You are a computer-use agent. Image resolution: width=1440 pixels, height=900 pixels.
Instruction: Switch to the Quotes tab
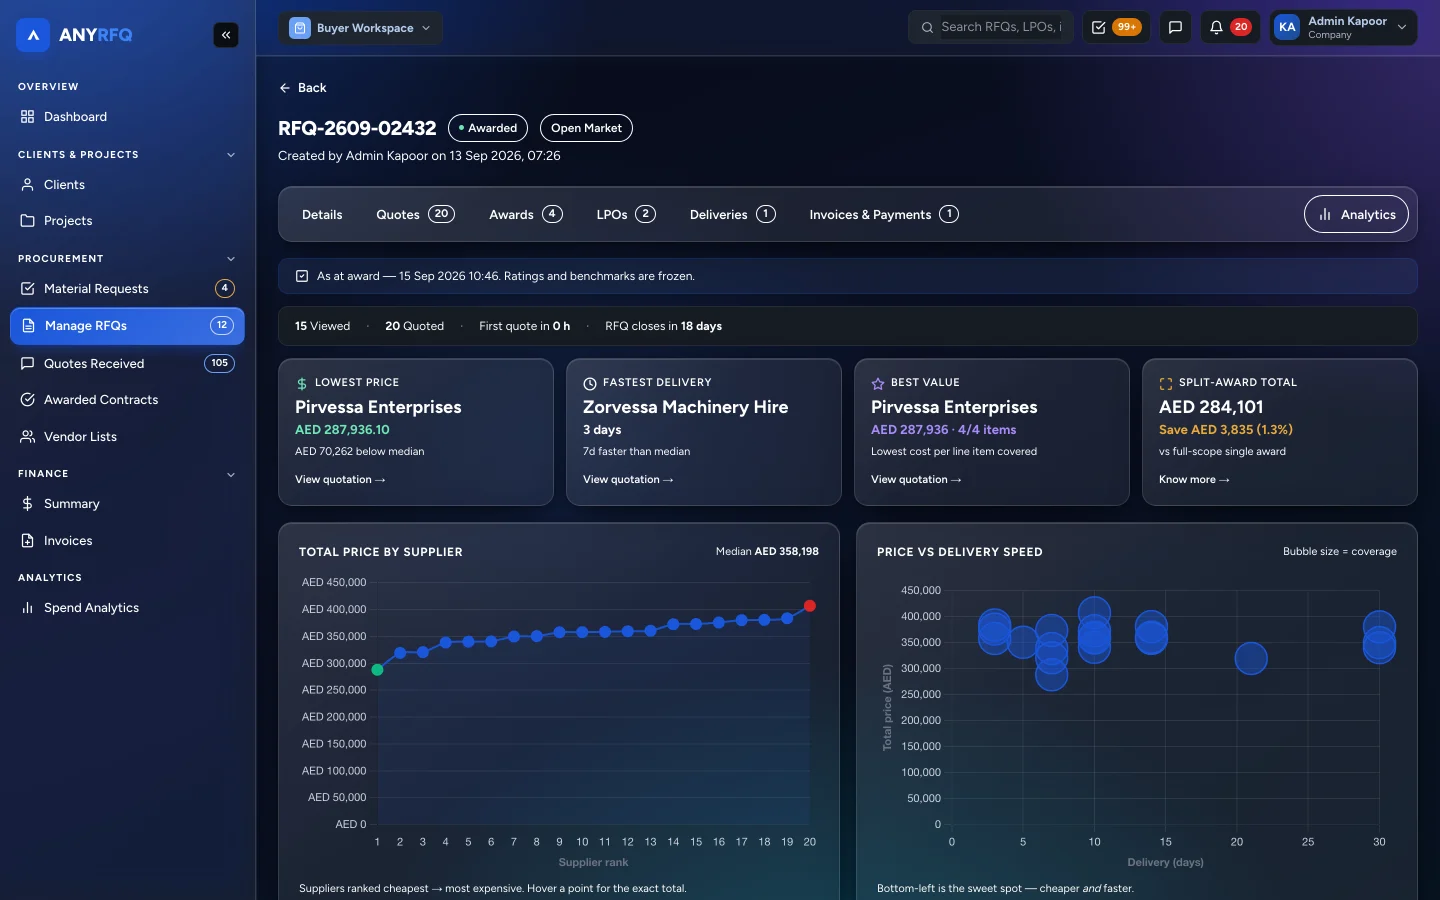(x=415, y=214)
